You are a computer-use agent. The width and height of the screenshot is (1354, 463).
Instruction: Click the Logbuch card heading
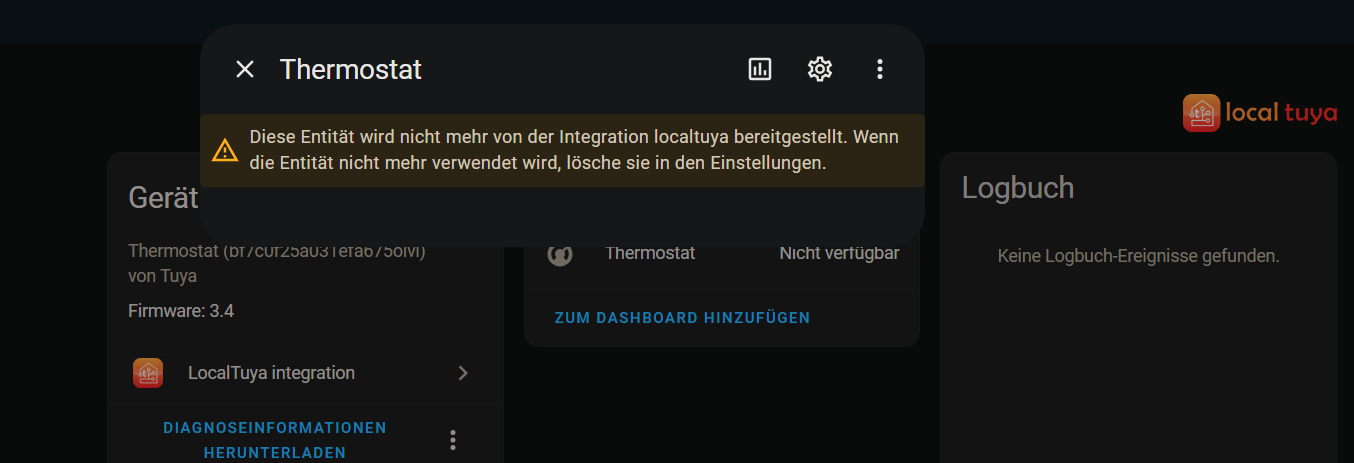1018,187
